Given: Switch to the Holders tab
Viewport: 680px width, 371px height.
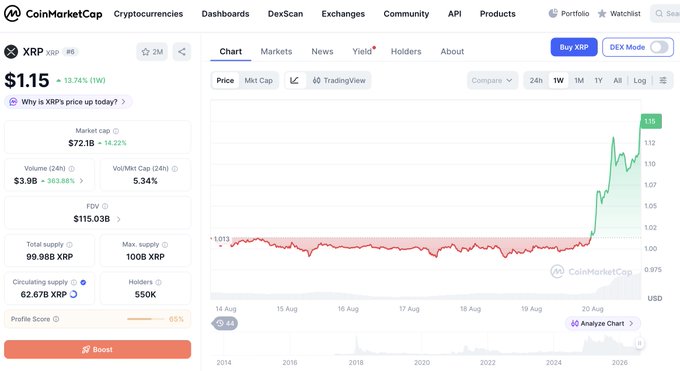Looking at the screenshot, I should [x=406, y=51].
